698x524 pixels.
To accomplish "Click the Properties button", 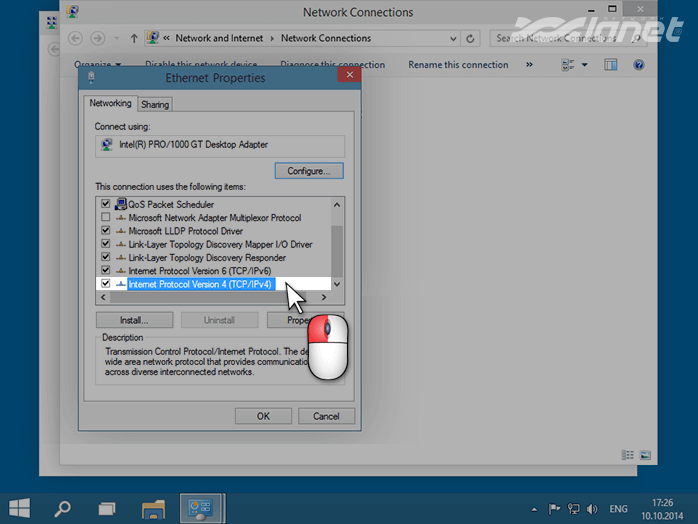I will 305,320.
